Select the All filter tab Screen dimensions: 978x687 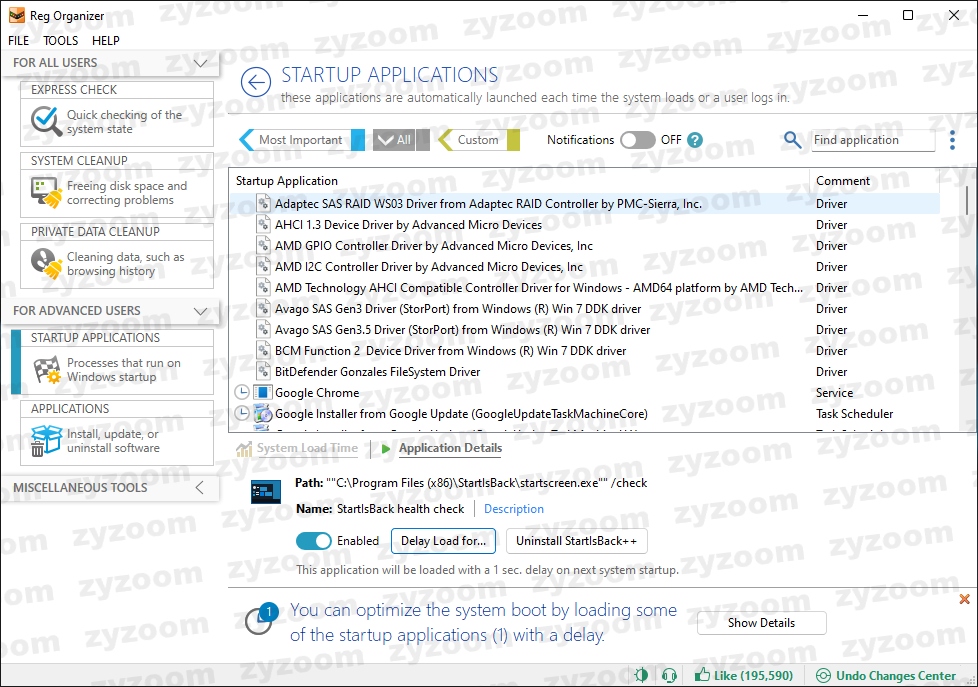(402, 140)
